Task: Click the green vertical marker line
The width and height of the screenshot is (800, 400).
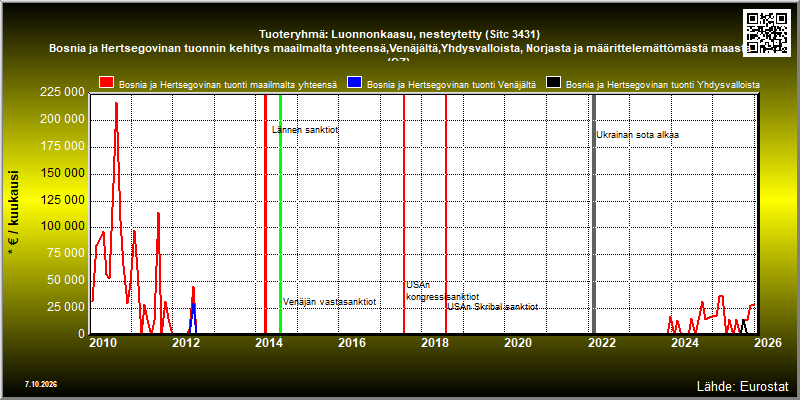Action: pyautogui.click(x=281, y=214)
